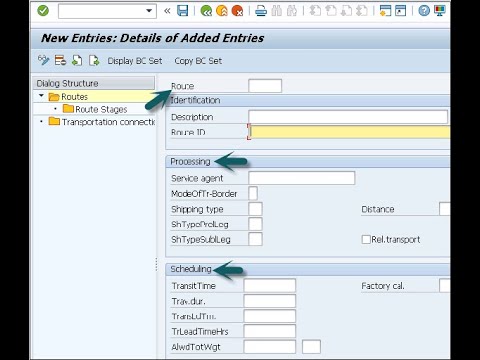
Task: Collapse the Routes tree node arrow
Action: pyautogui.click(x=41, y=96)
